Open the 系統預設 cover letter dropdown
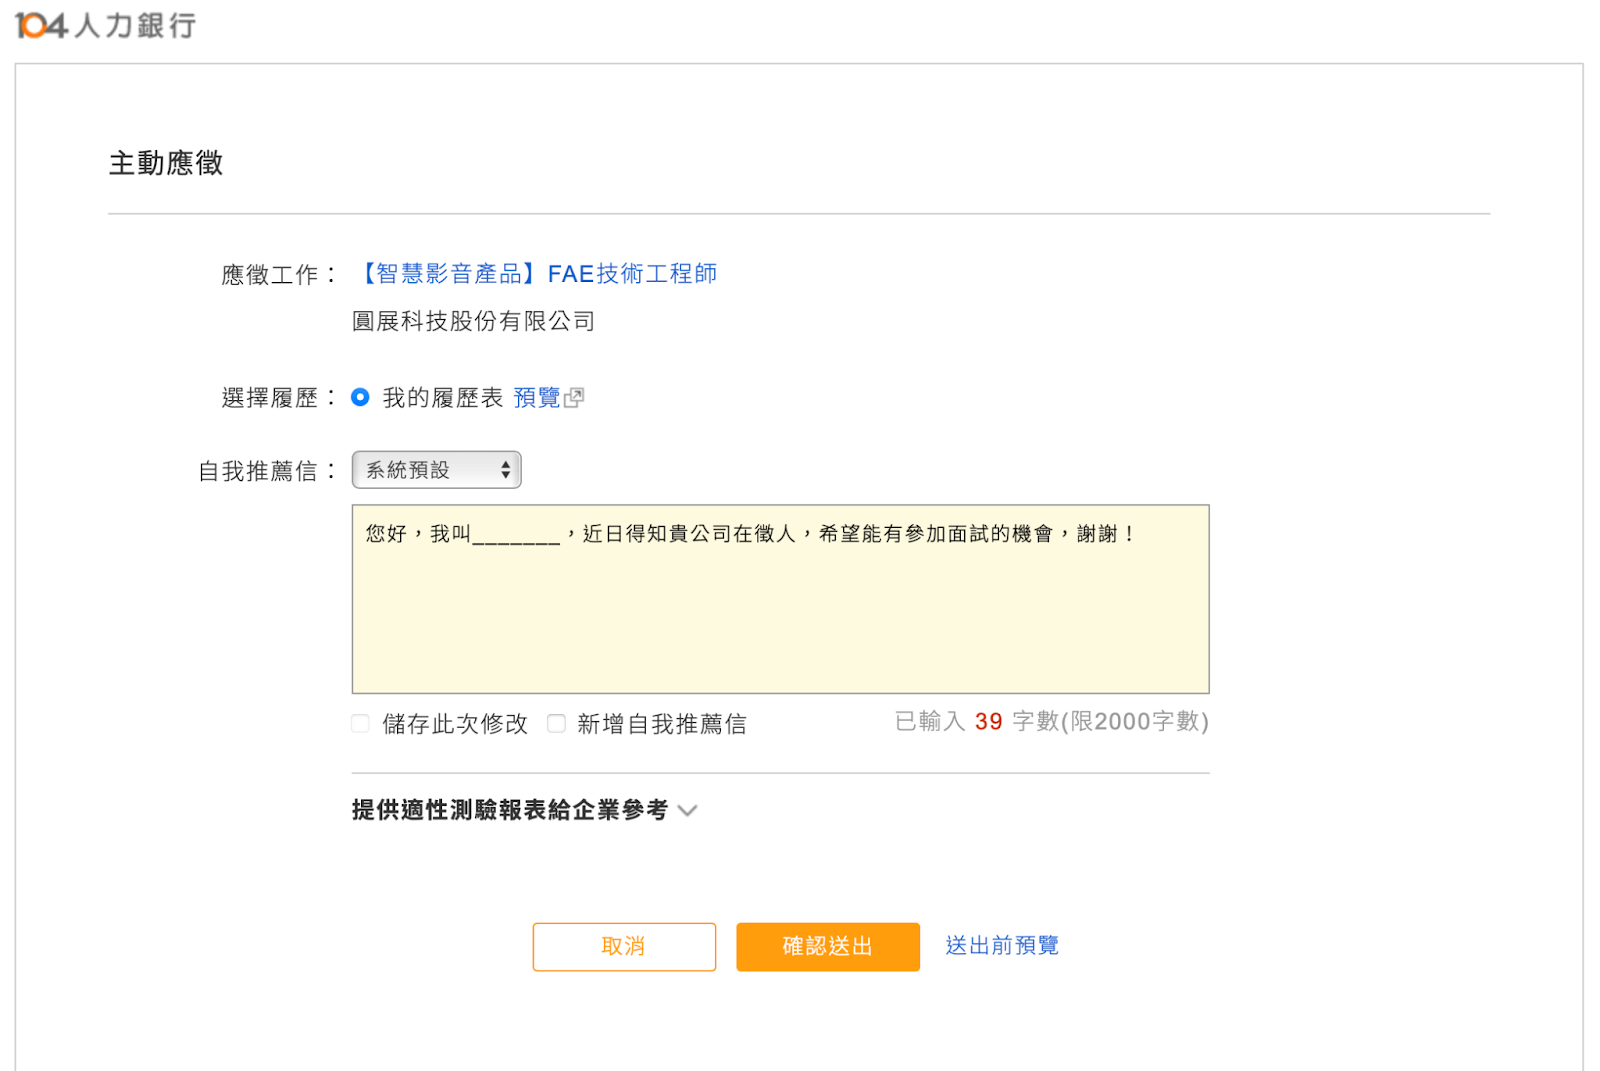Viewport: 1600px width, 1071px height. (x=437, y=470)
